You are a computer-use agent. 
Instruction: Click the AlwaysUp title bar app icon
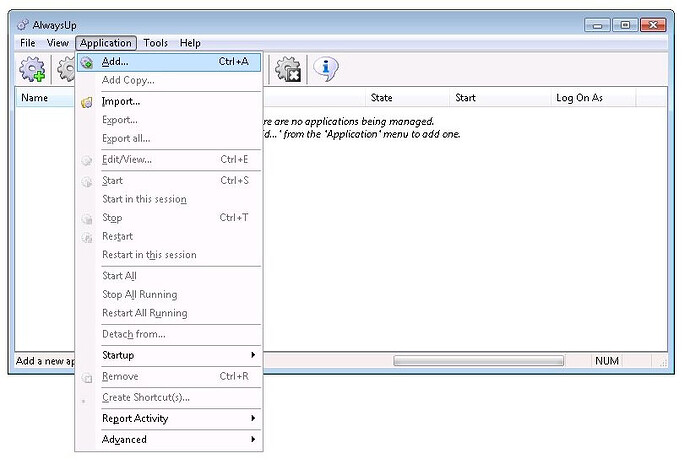pos(23,25)
